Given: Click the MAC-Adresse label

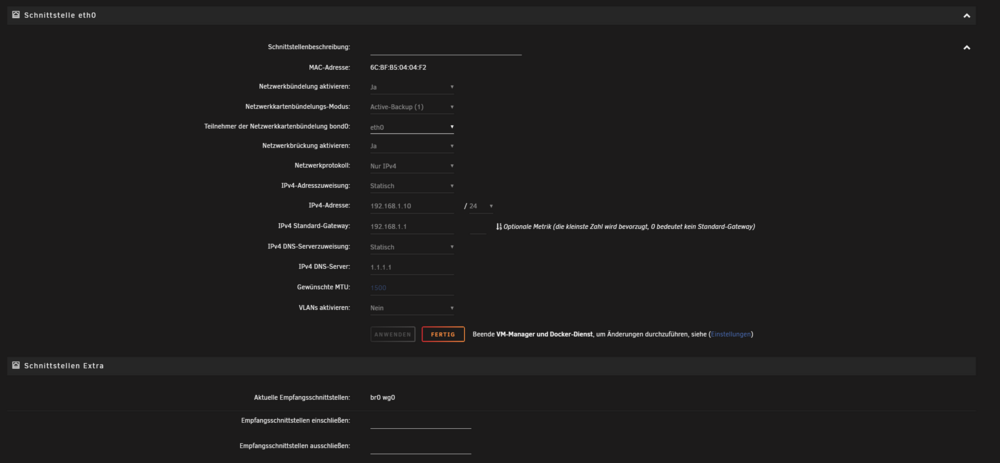Looking at the screenshot, I should tap(329, 67).
